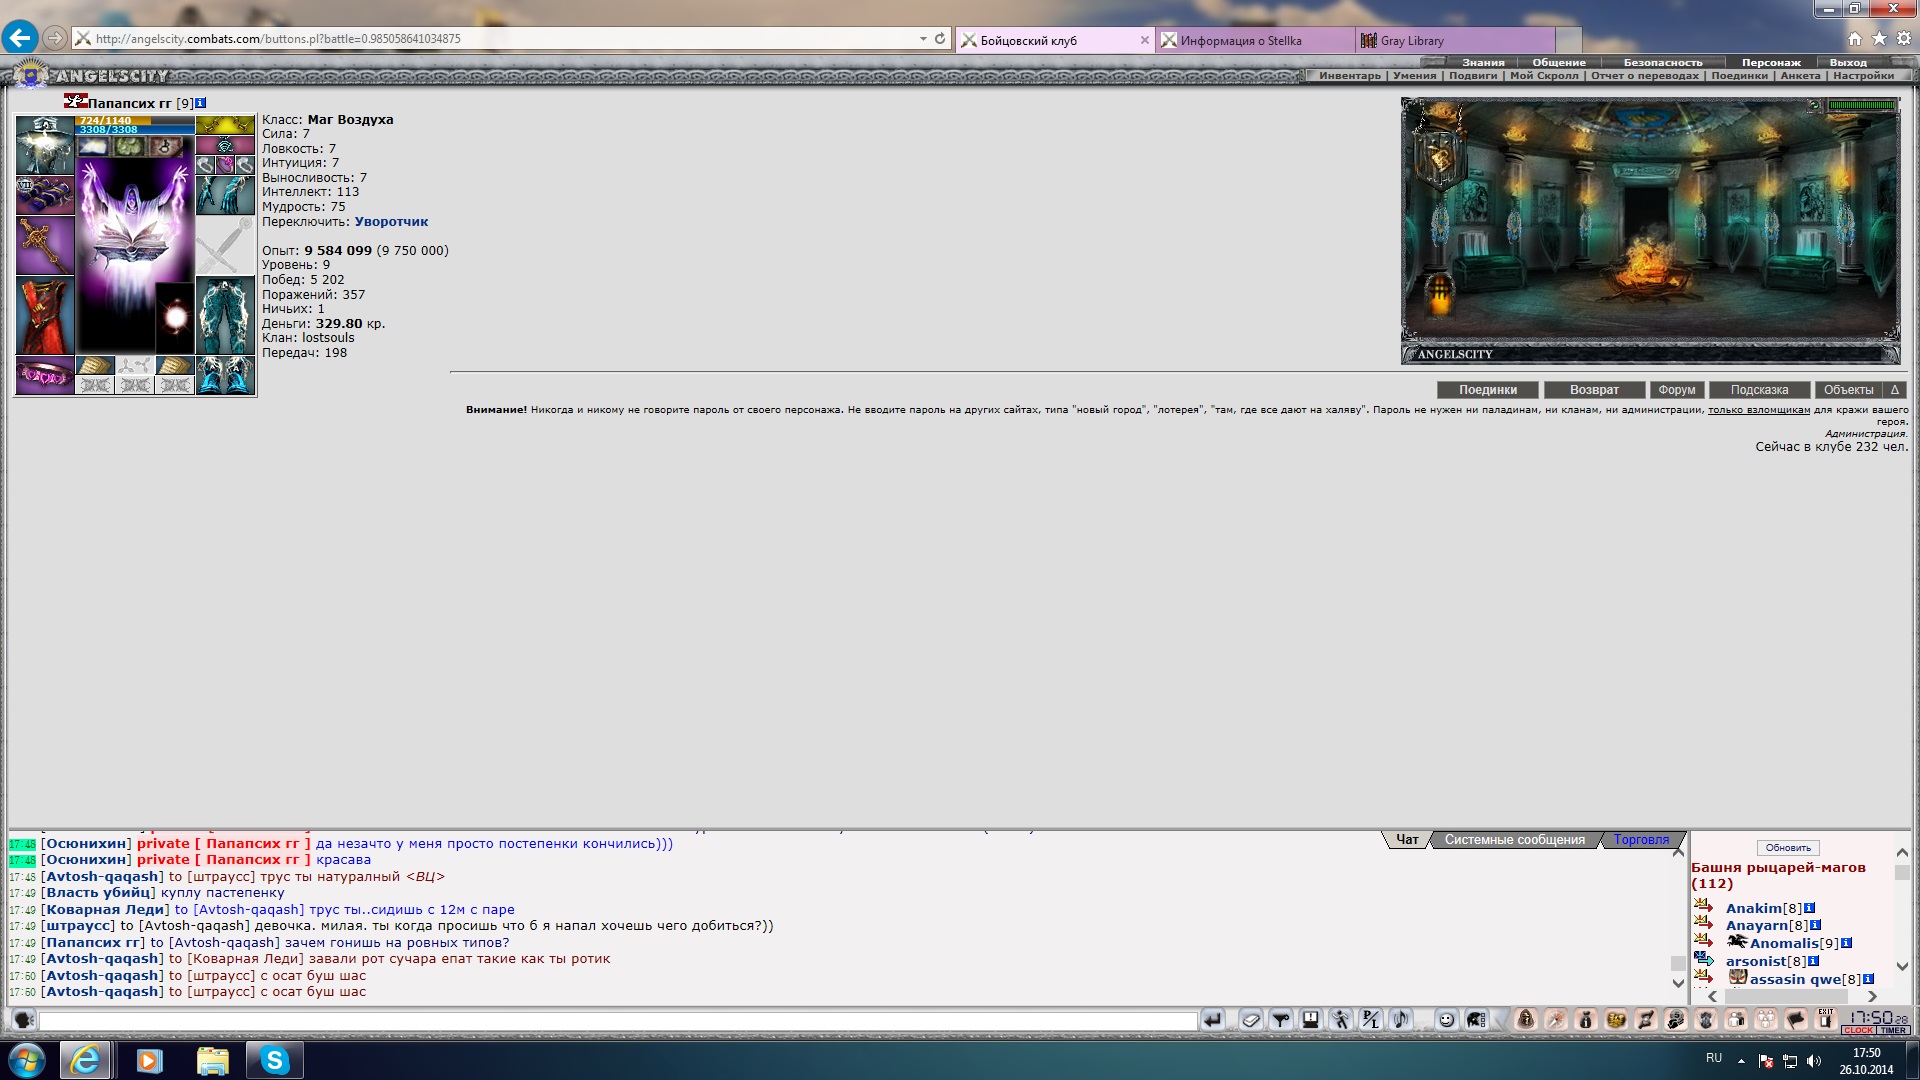Click the compass navigation icon

[1556, 1020]
